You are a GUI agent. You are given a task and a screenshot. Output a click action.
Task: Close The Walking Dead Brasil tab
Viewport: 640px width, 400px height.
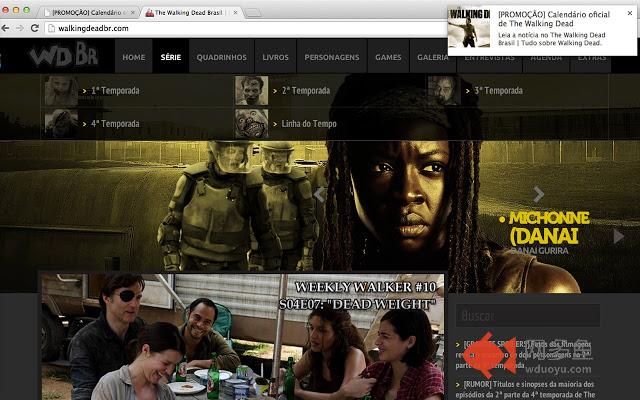pyautogui.click(x=236, y=13)
